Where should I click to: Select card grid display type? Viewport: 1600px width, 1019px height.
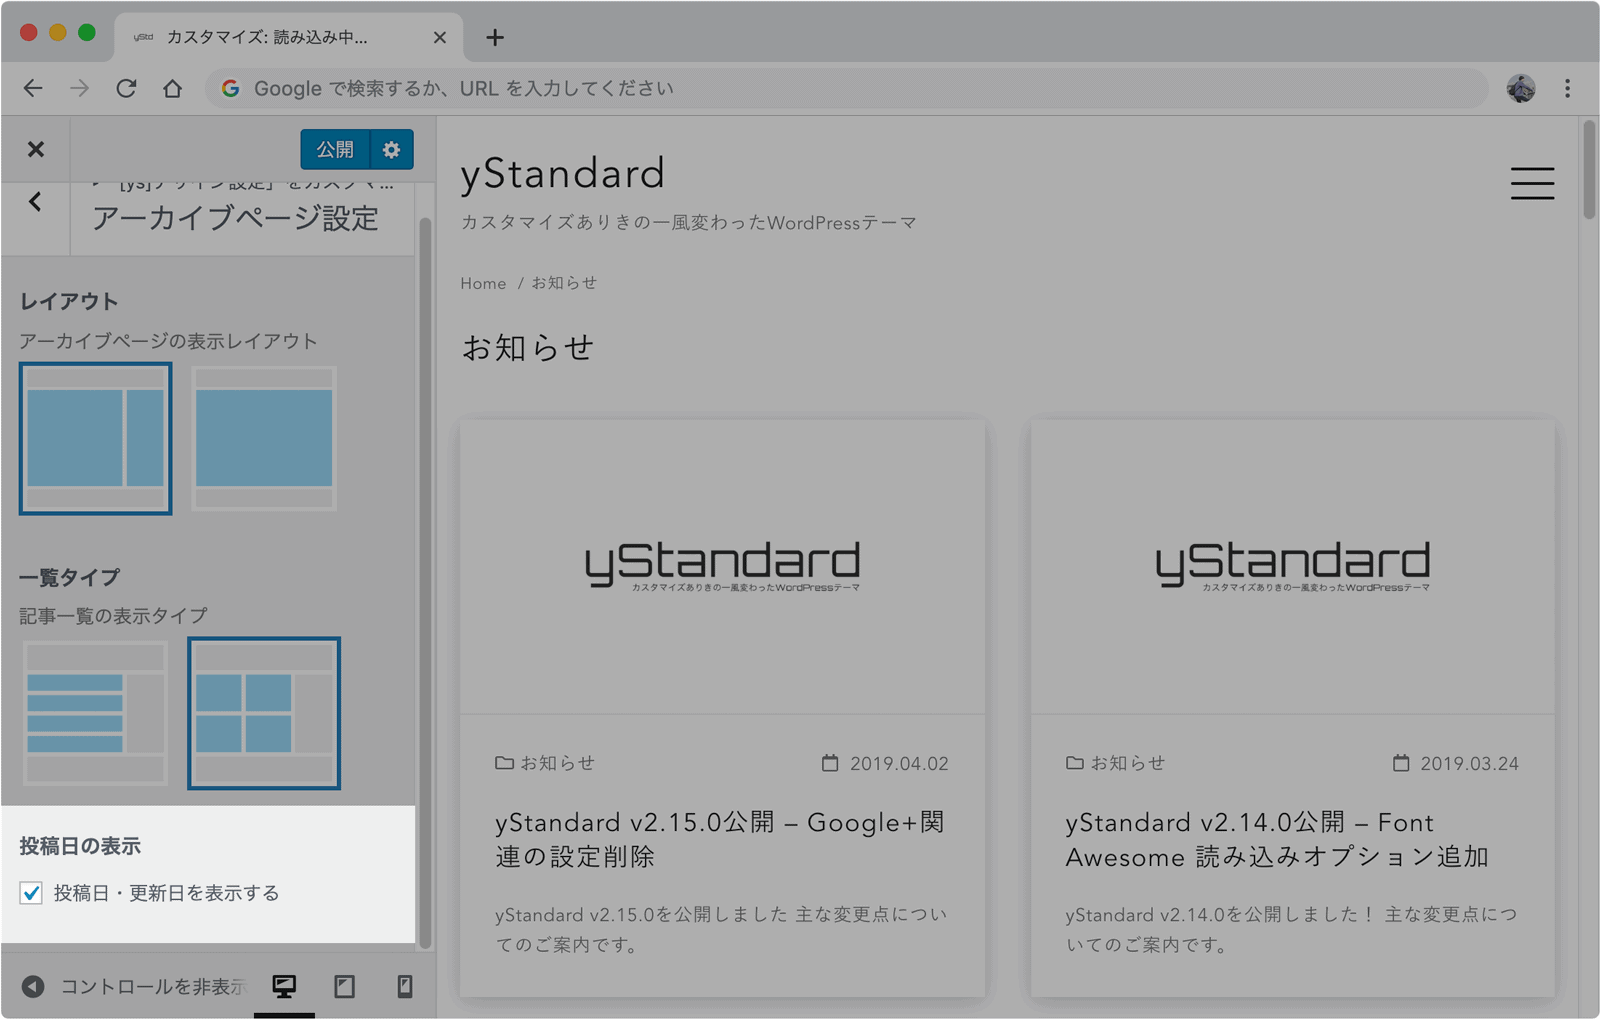[264, 713]
